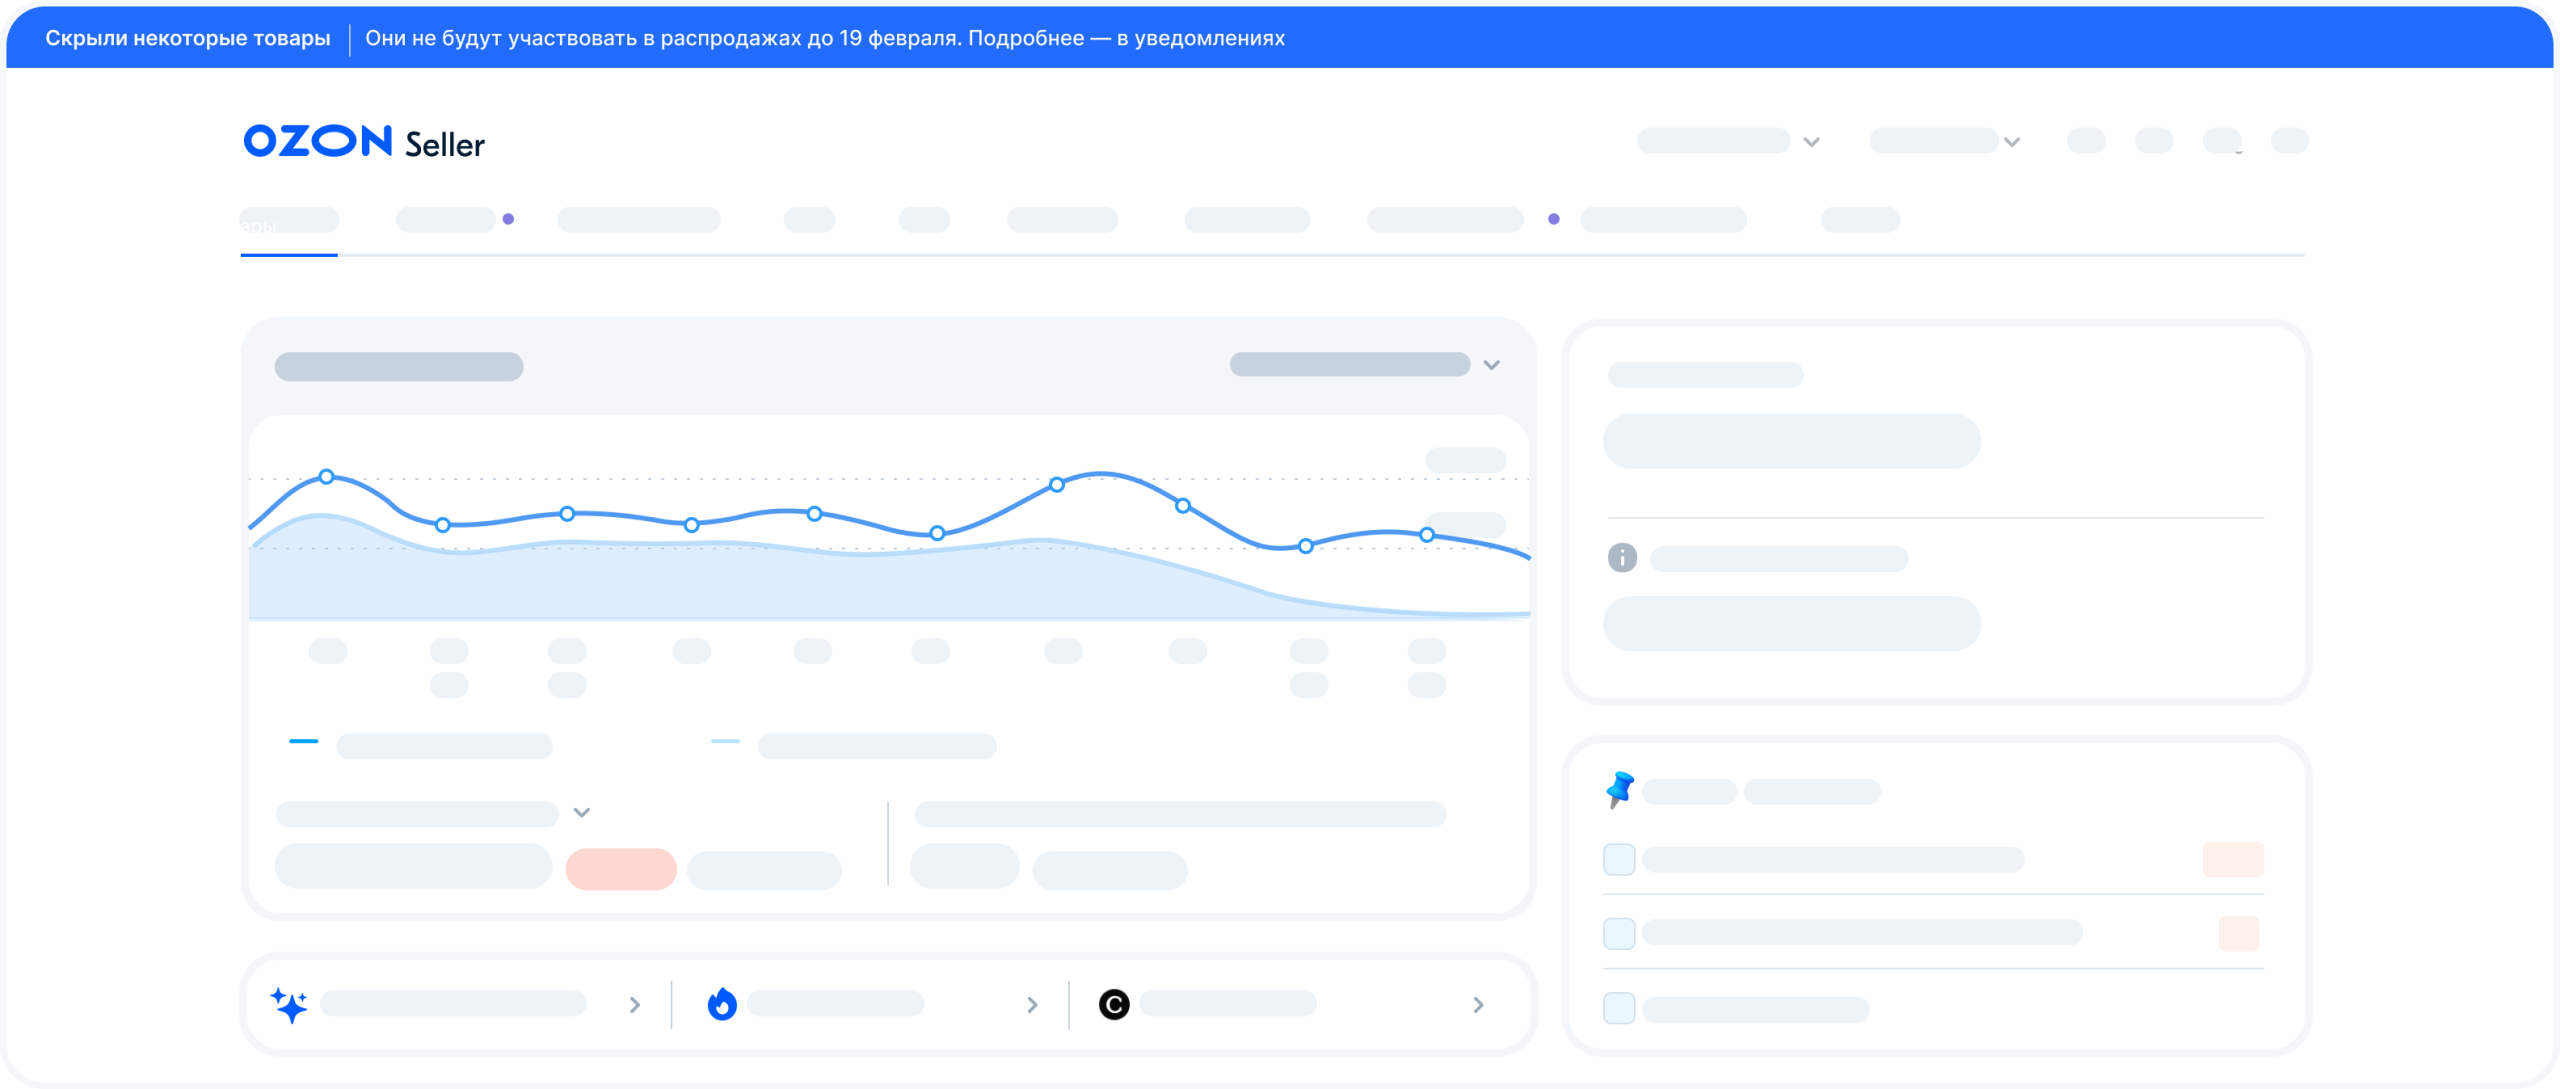
Task: Click the pink pill badge under the chart
Action: (621, 869)
